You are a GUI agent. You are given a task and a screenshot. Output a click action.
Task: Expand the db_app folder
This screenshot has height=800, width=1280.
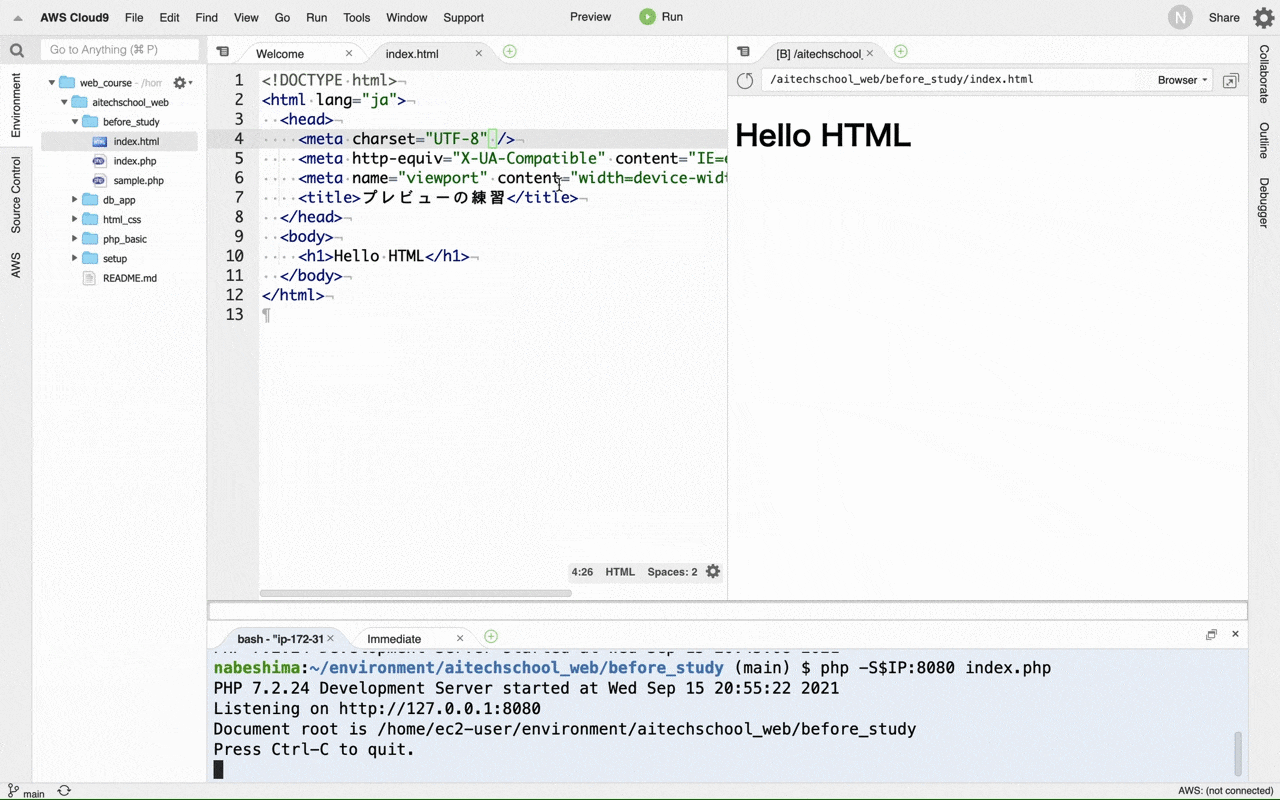(75, 200)
